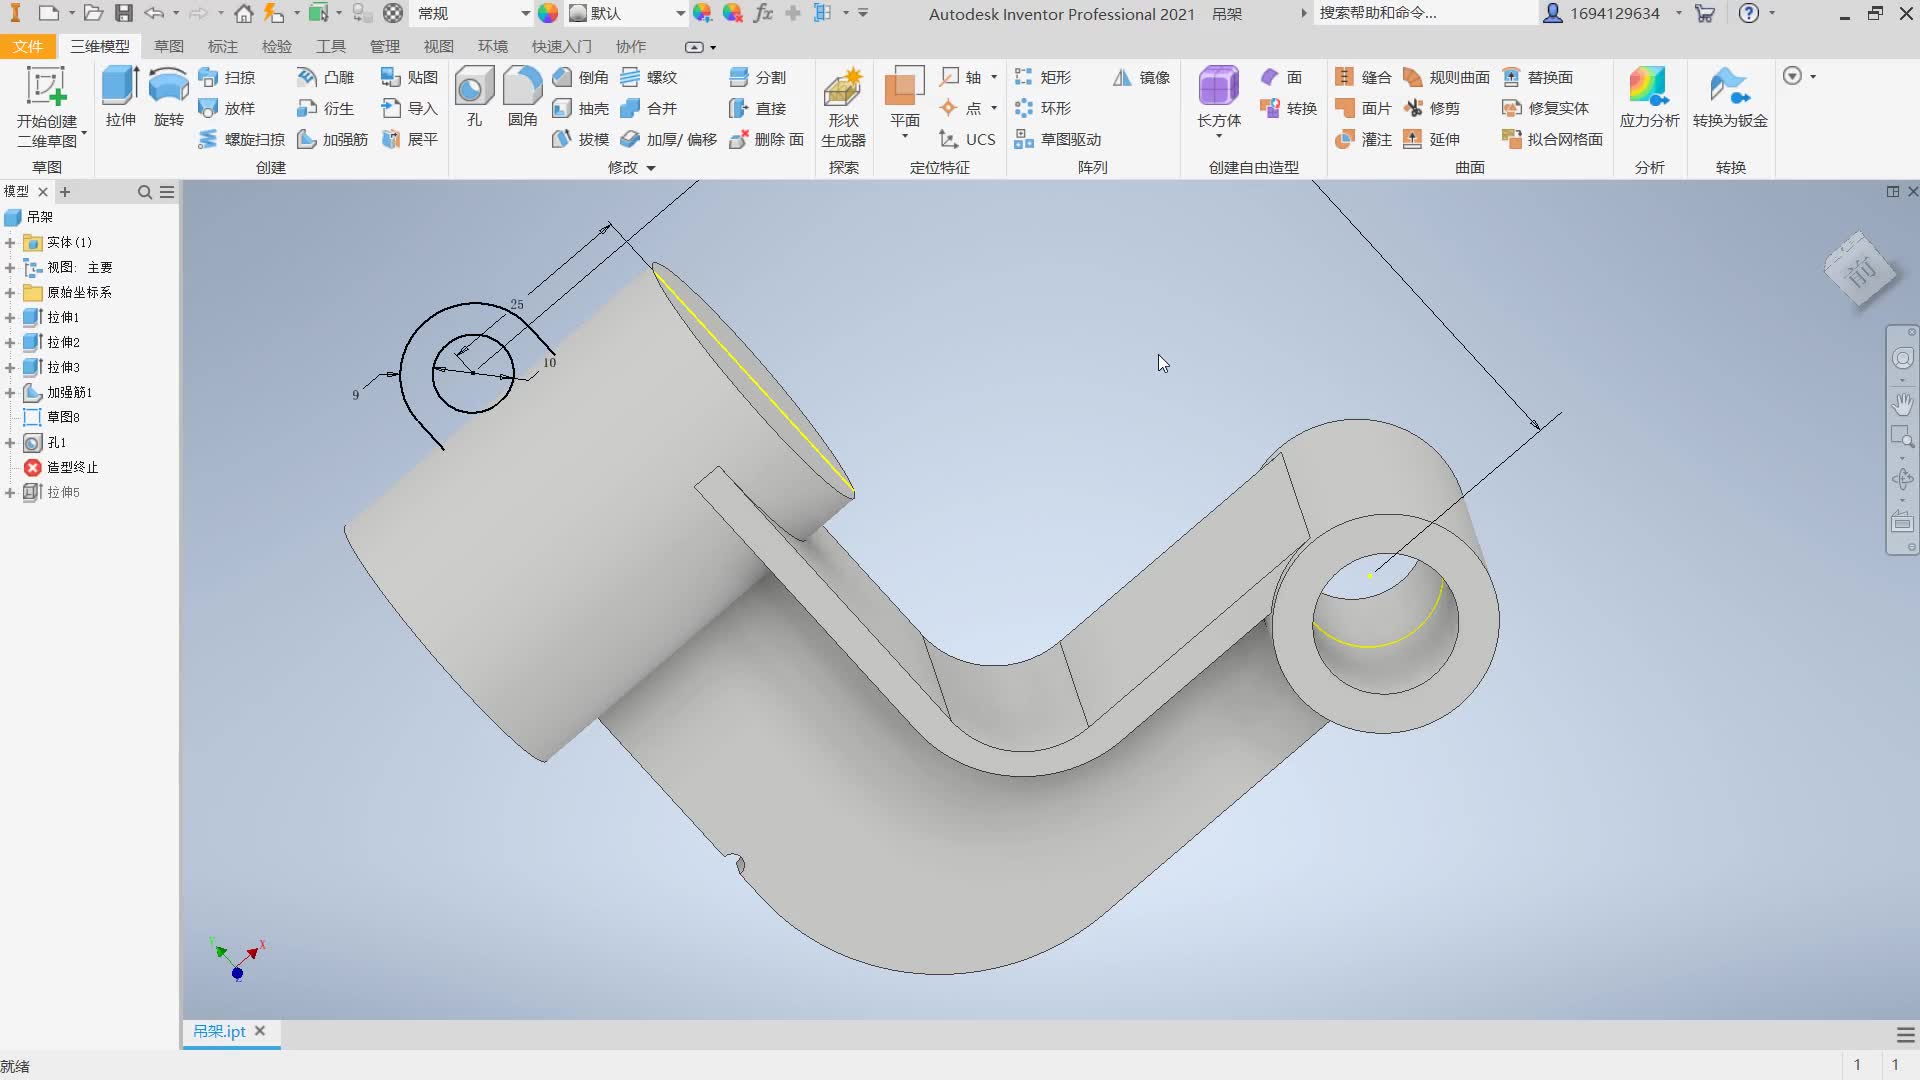
Task: Click the ViewCube 前 face
Action: pos(1860,271)
